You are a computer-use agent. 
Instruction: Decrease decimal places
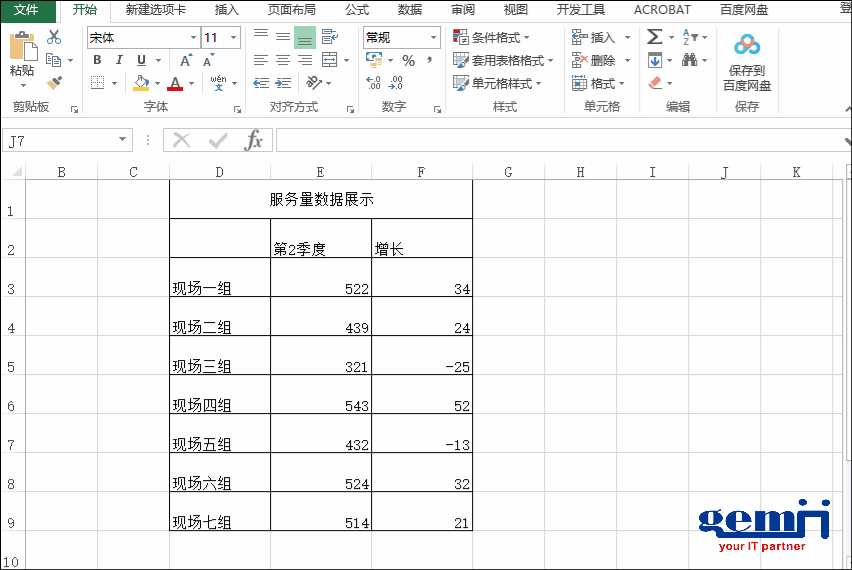pyautogui.click(x=396, y=83)
